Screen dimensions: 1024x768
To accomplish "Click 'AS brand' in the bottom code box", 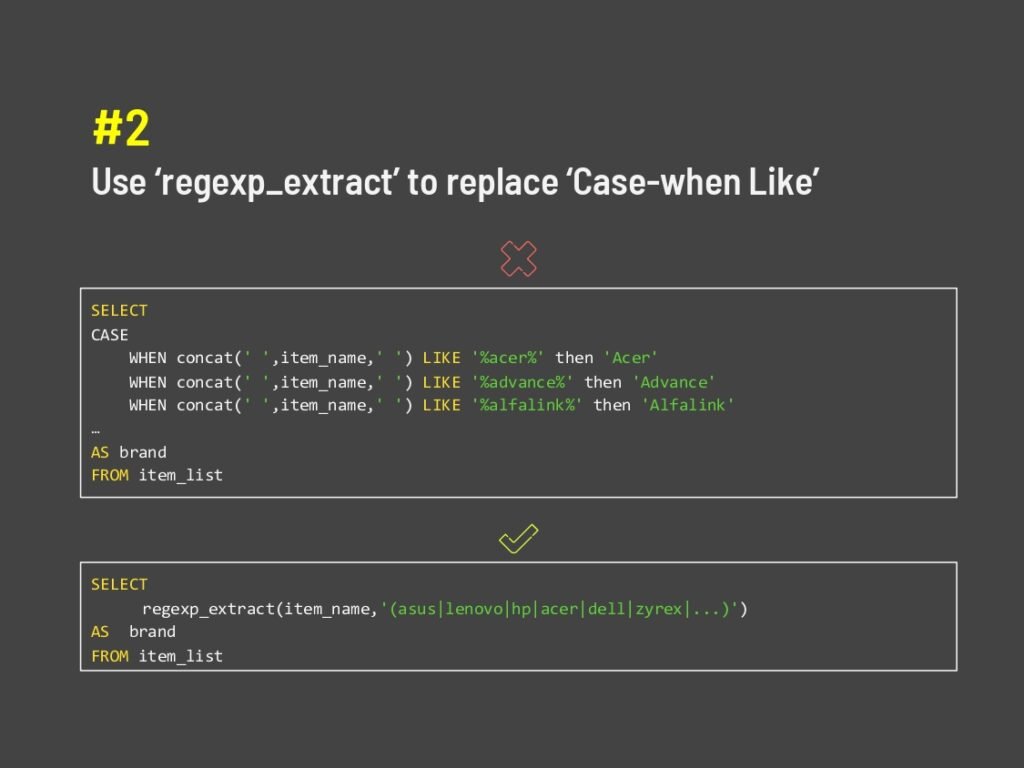I will click(x=133, y=632).
